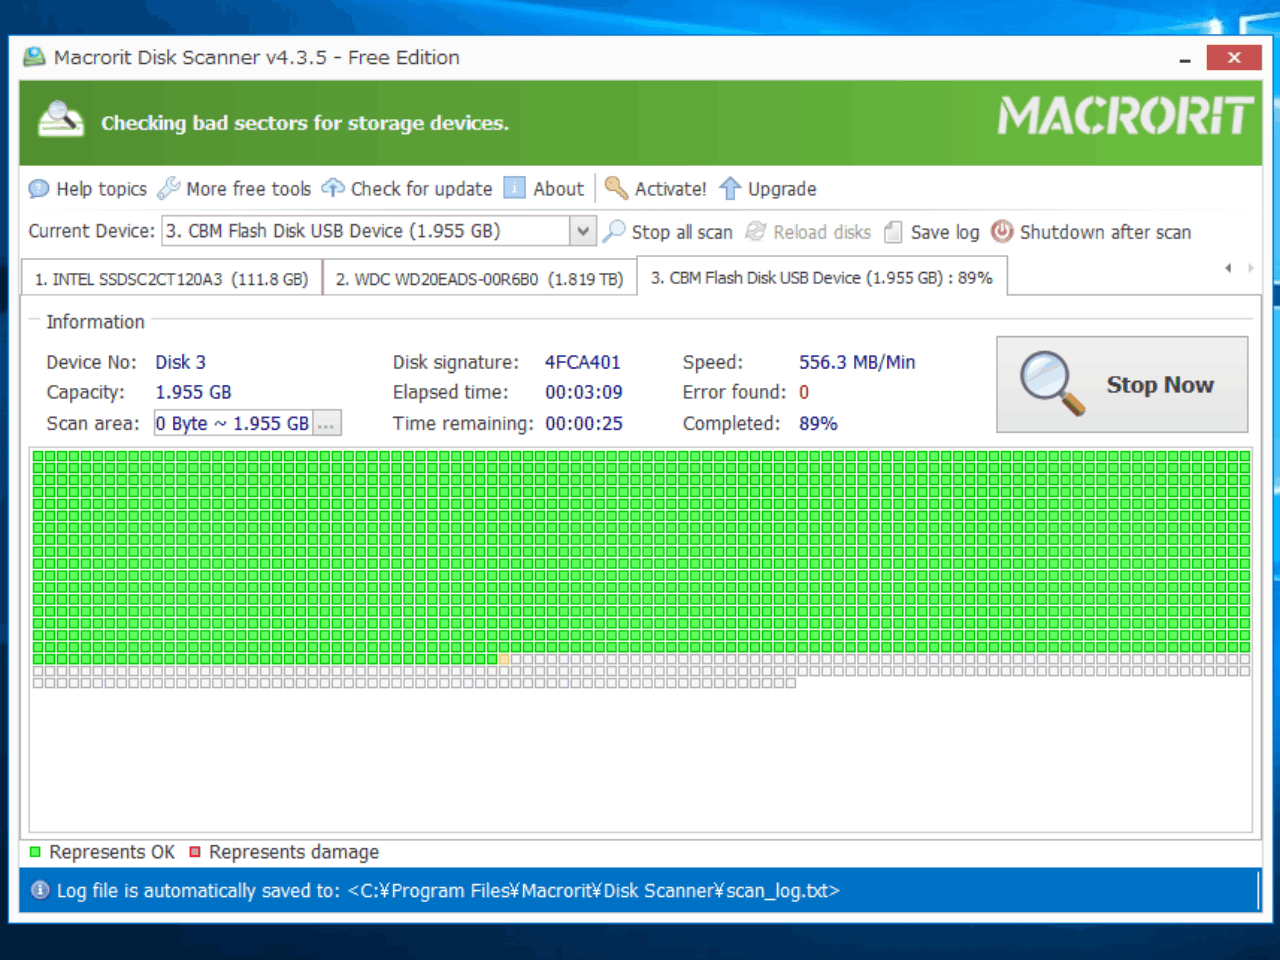The width and height of the screenshot is (1280, 960).
Task: Click the key Activate icon
Action: (617, 188)
